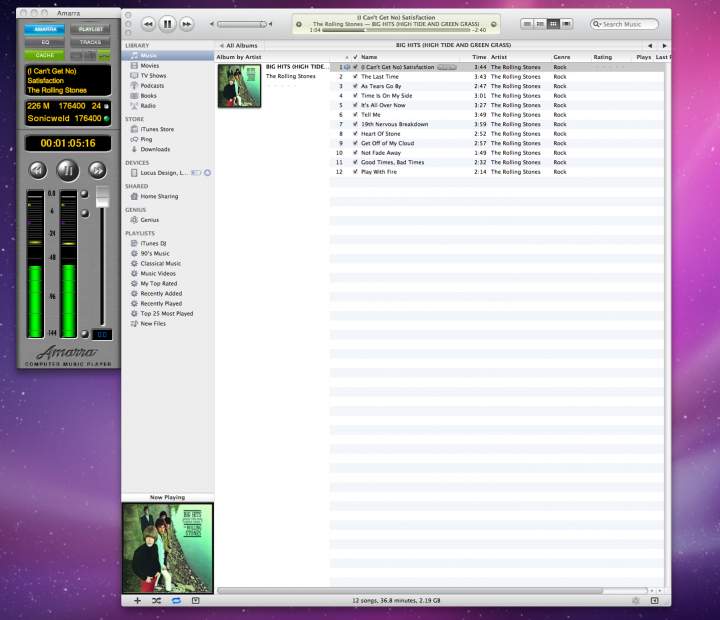This screenshot has height=620, width=720.
Task: Eject the Locus Design device
Action: [x=208, y=173]
